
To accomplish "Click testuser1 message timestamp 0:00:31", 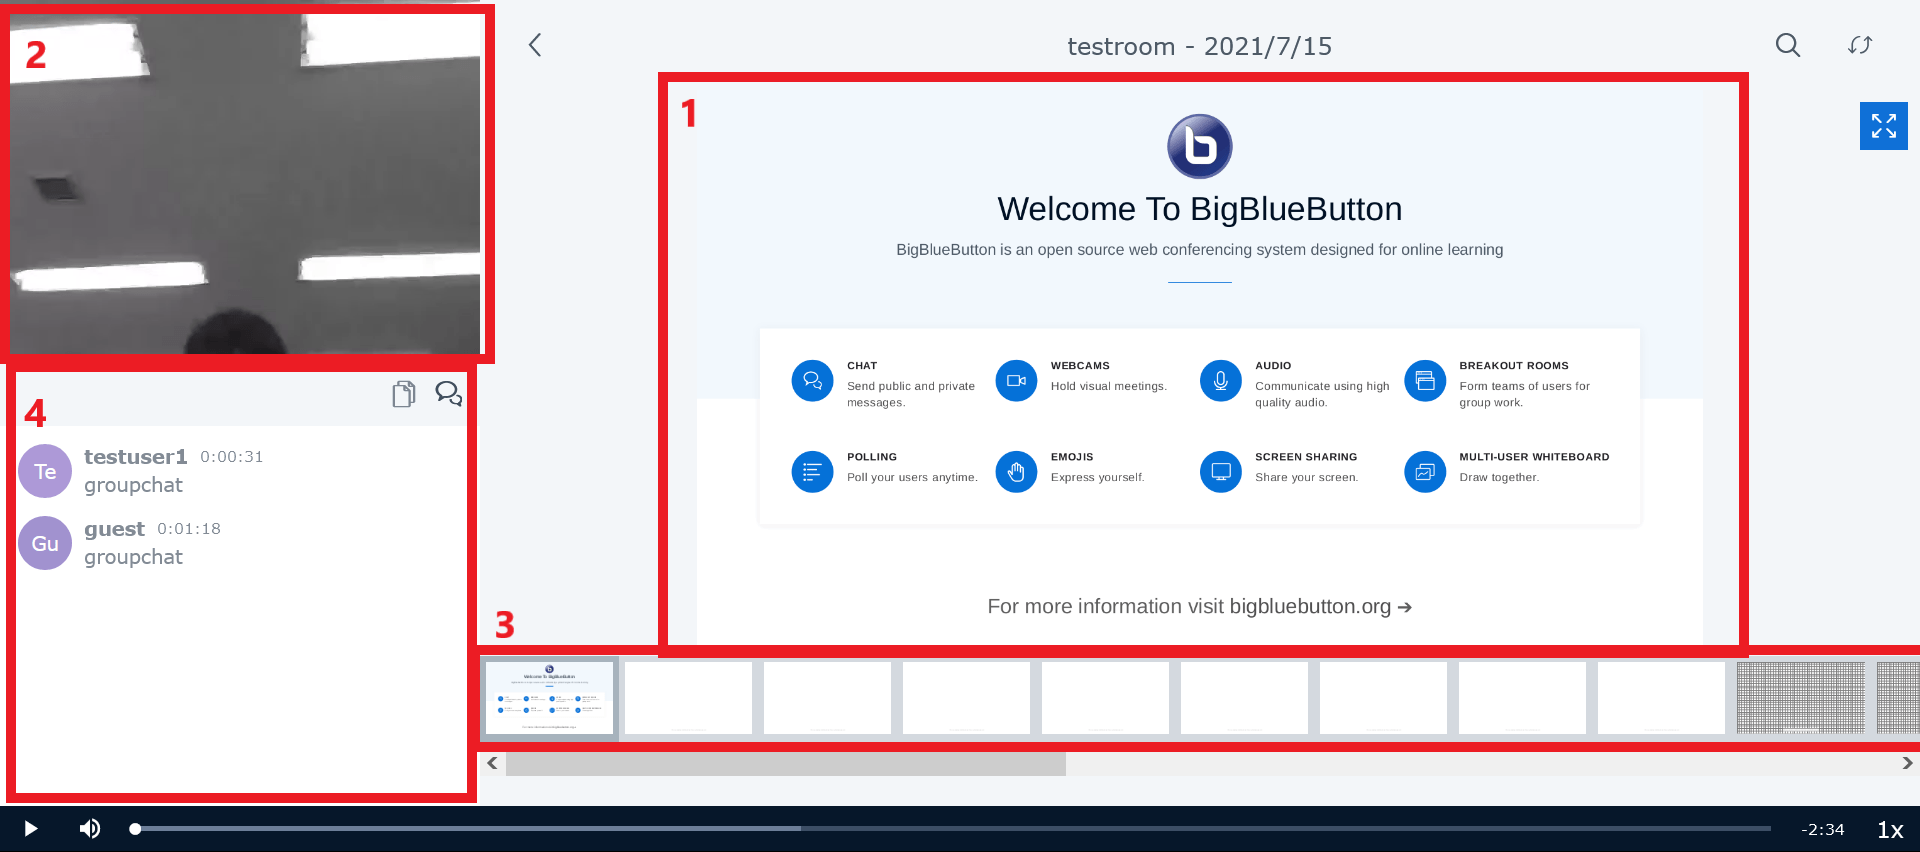I will point(232,457).
